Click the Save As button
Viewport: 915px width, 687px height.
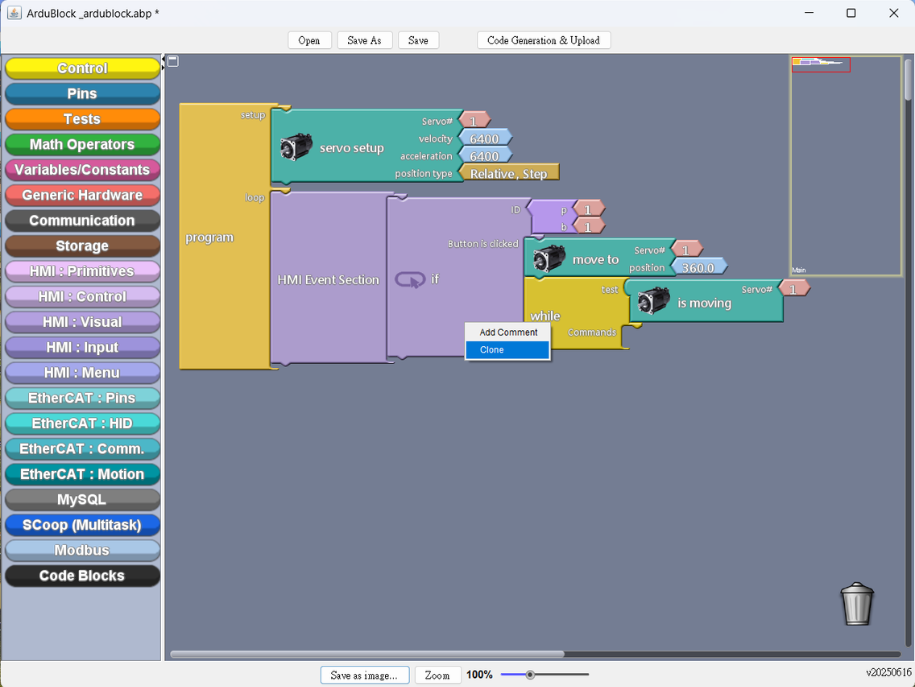click(x=364, y=40)
